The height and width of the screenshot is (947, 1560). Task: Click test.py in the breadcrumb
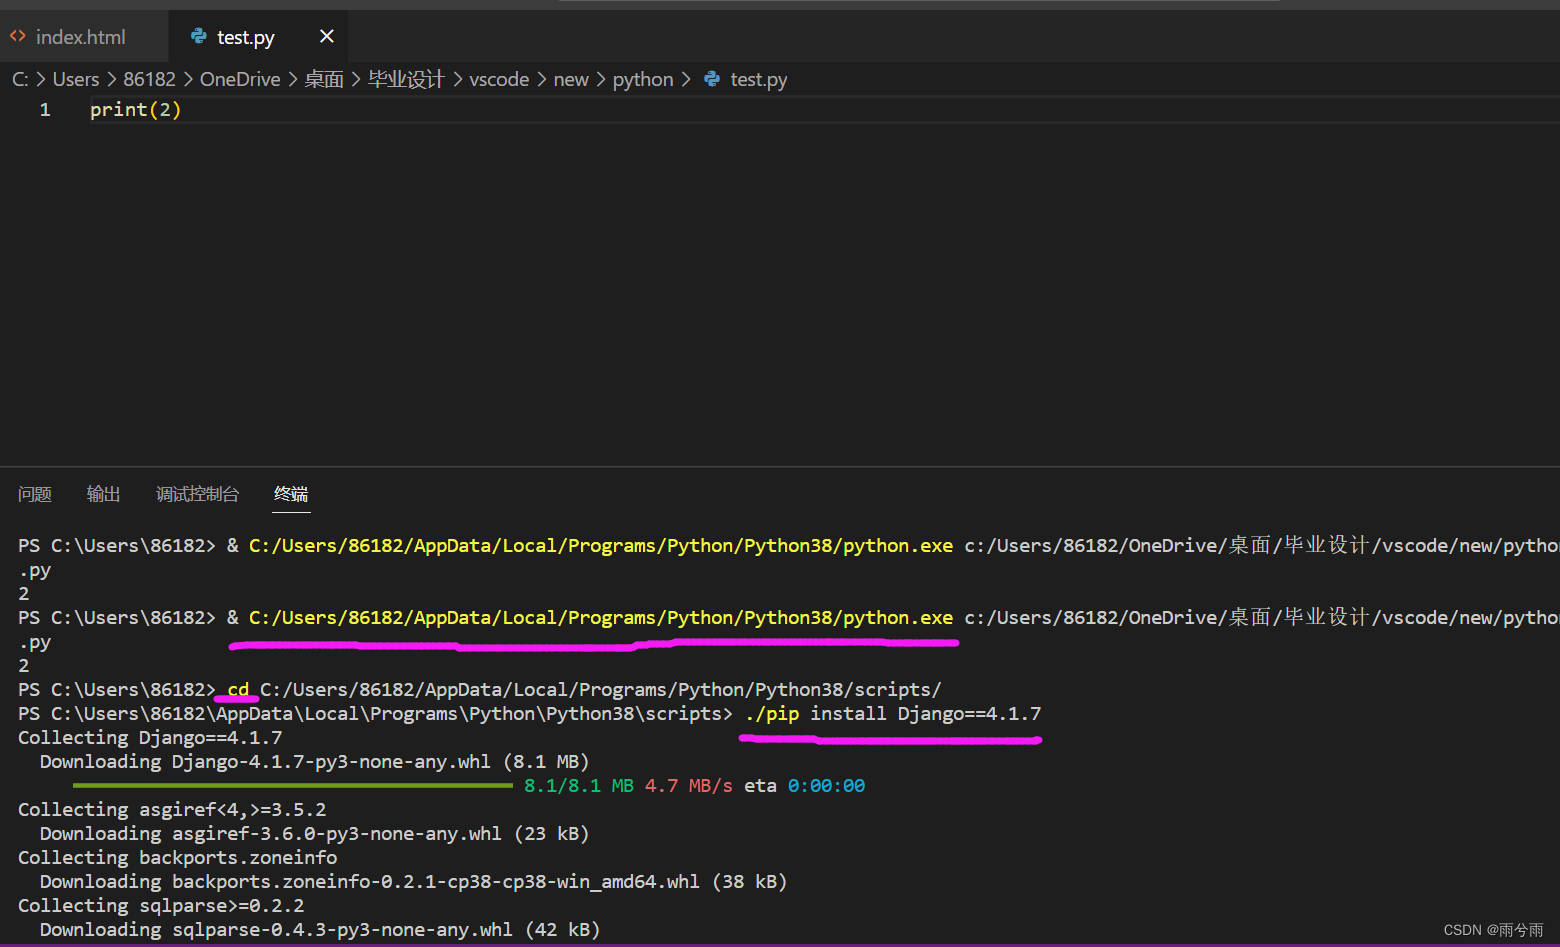click(759, 79)
